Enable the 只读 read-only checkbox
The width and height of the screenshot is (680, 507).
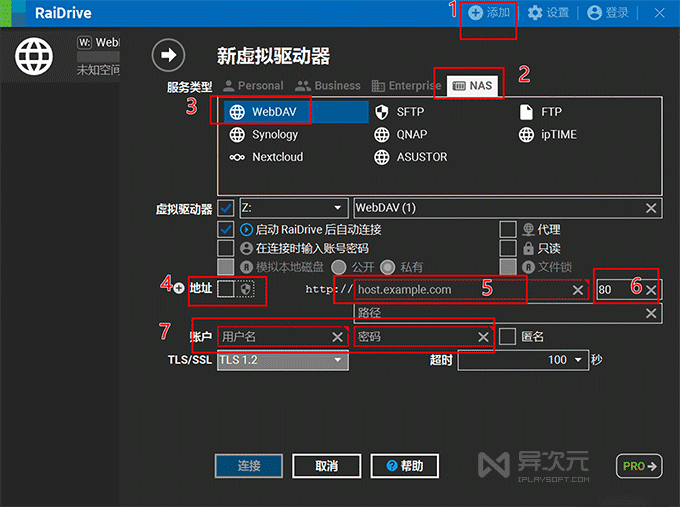pos(508,248)
